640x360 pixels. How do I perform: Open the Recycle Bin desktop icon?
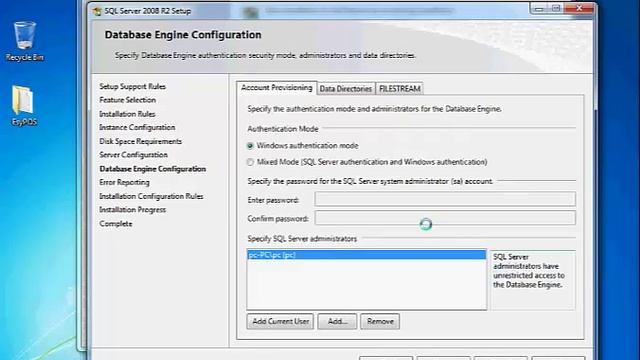[24, 41]
